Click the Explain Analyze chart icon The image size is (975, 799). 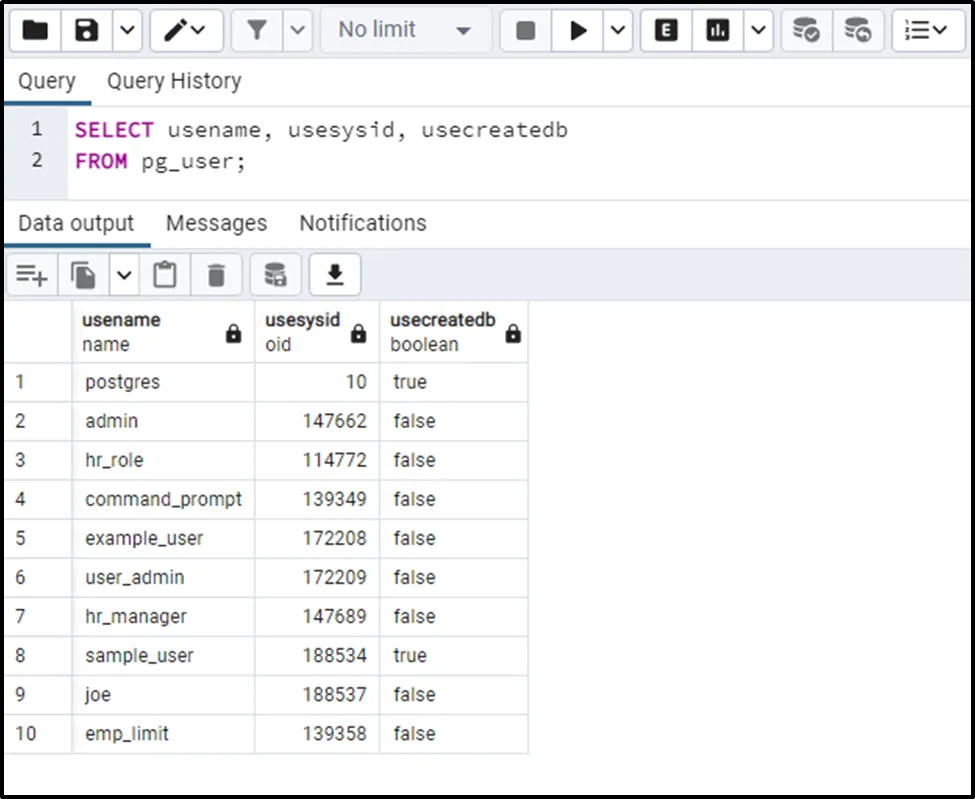tap(717, 31)
